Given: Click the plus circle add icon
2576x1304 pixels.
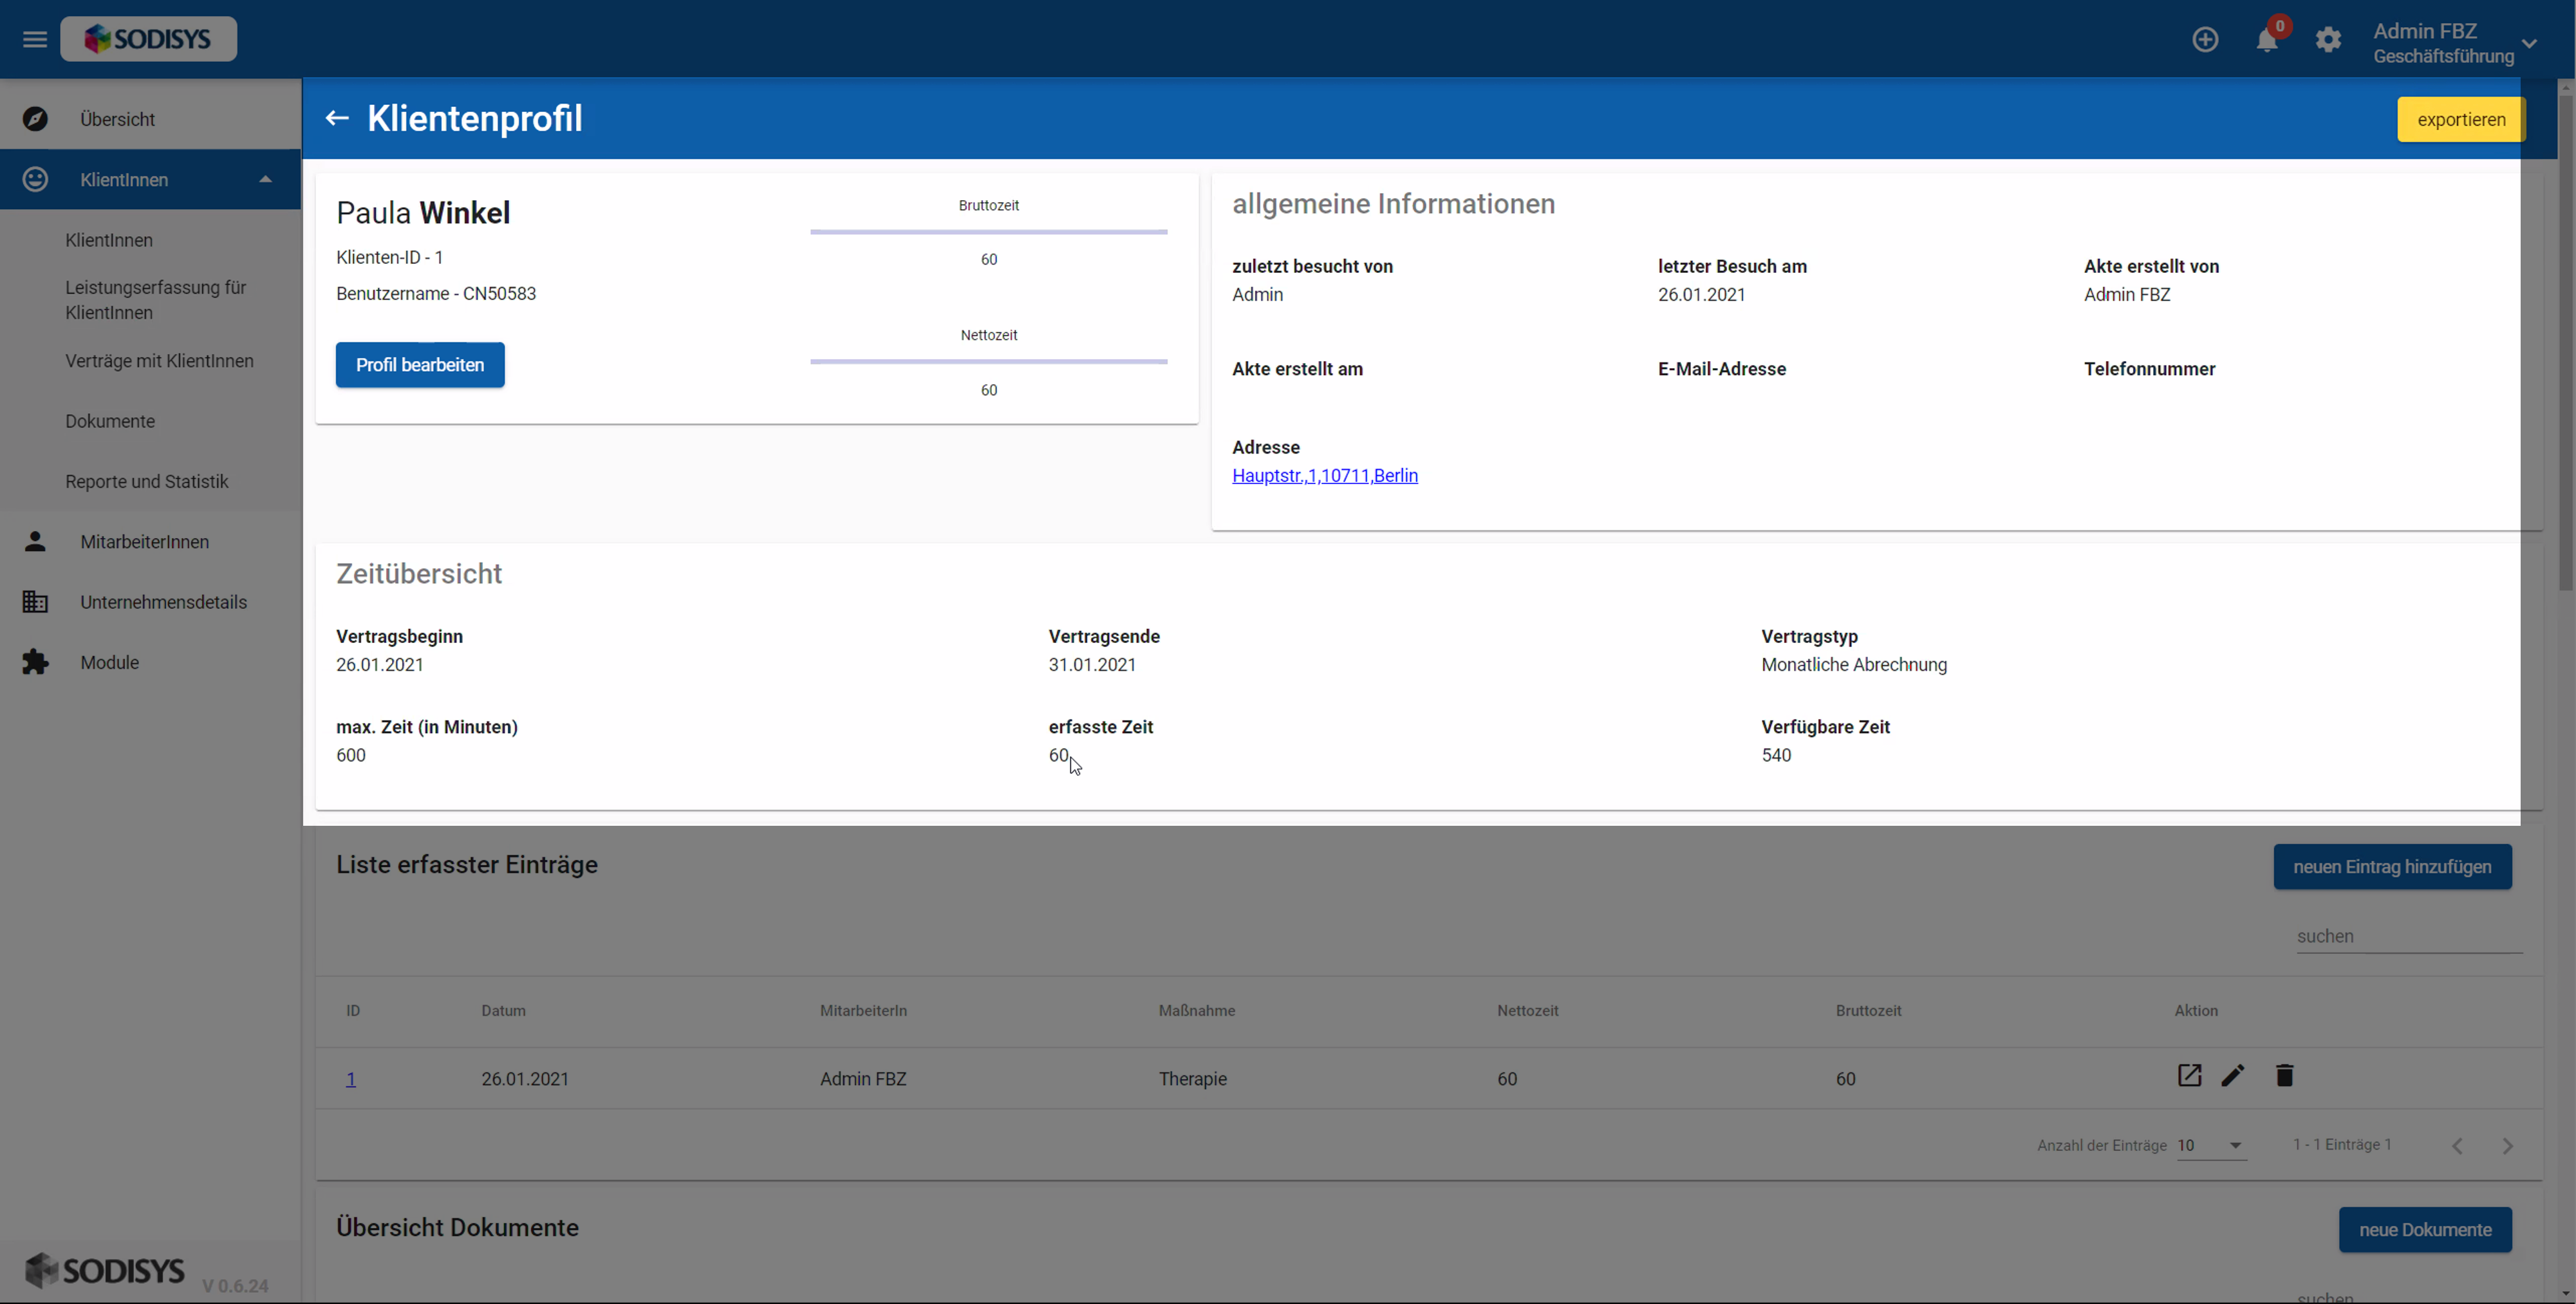Looking at the screenshot, I should pos(2205,39).
